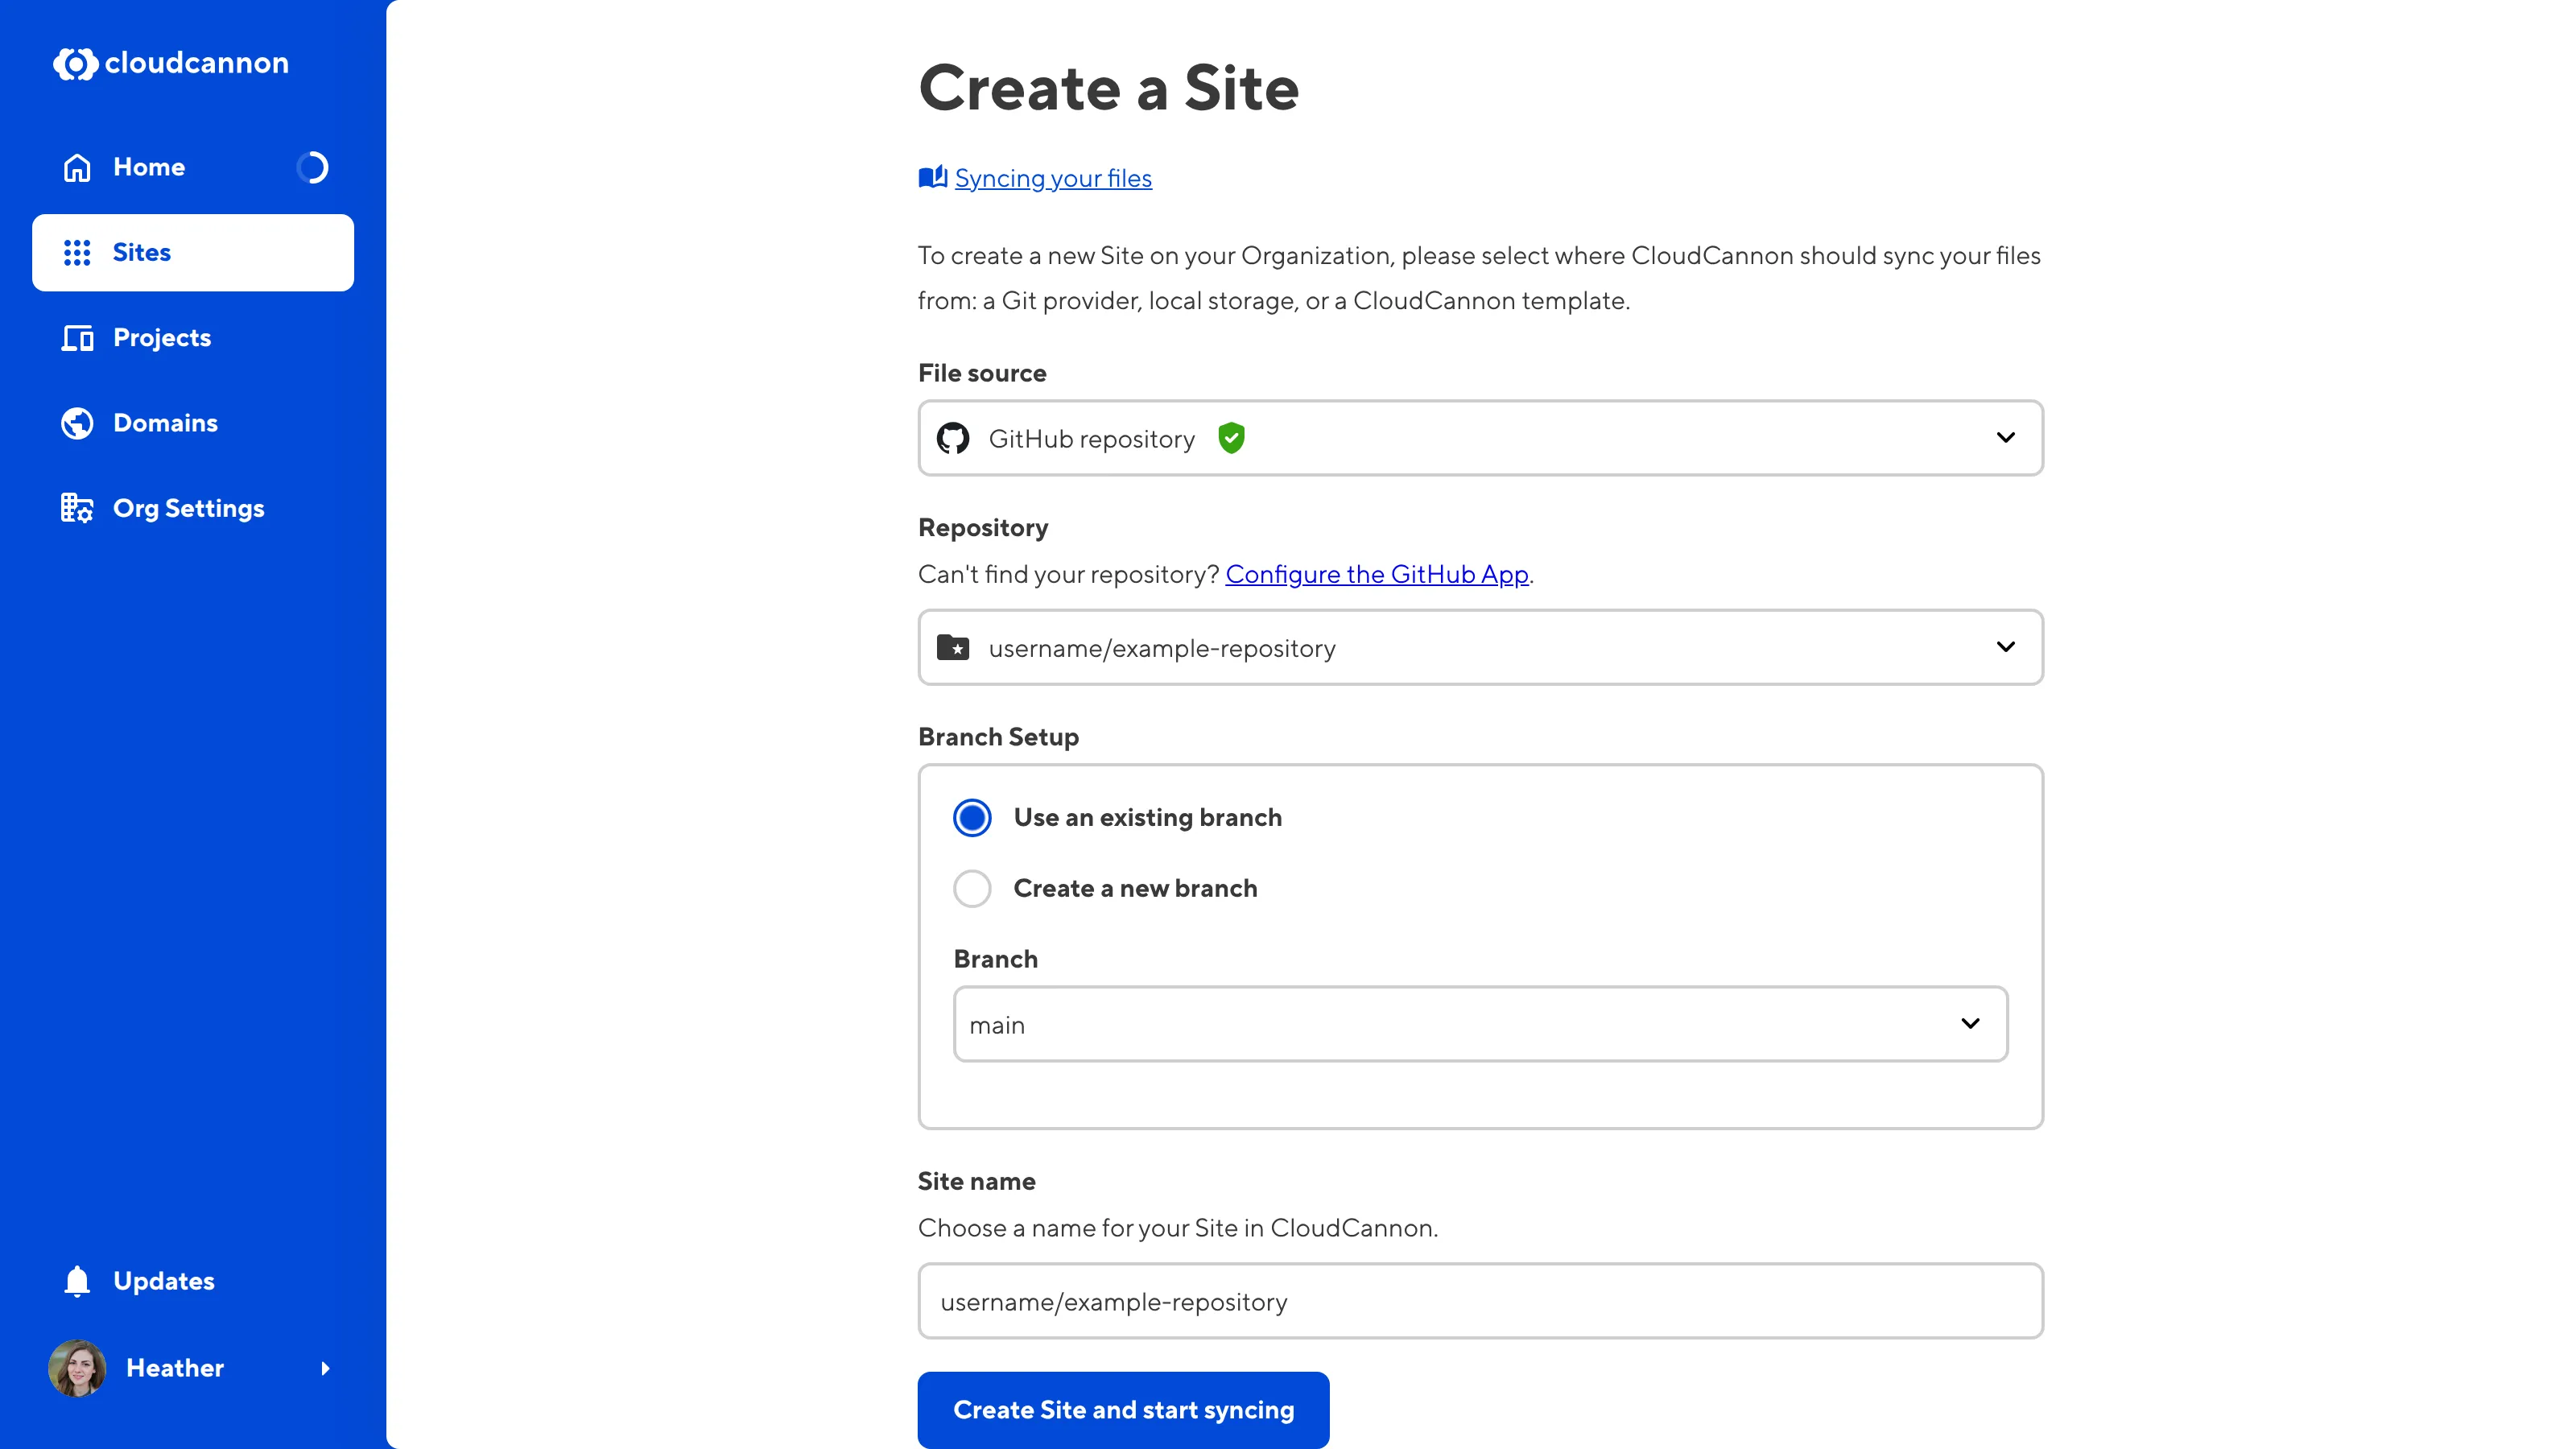Click the cloudcannon logo
The height and width of the screenshot is (1449, 2576).
coord(170,63)
